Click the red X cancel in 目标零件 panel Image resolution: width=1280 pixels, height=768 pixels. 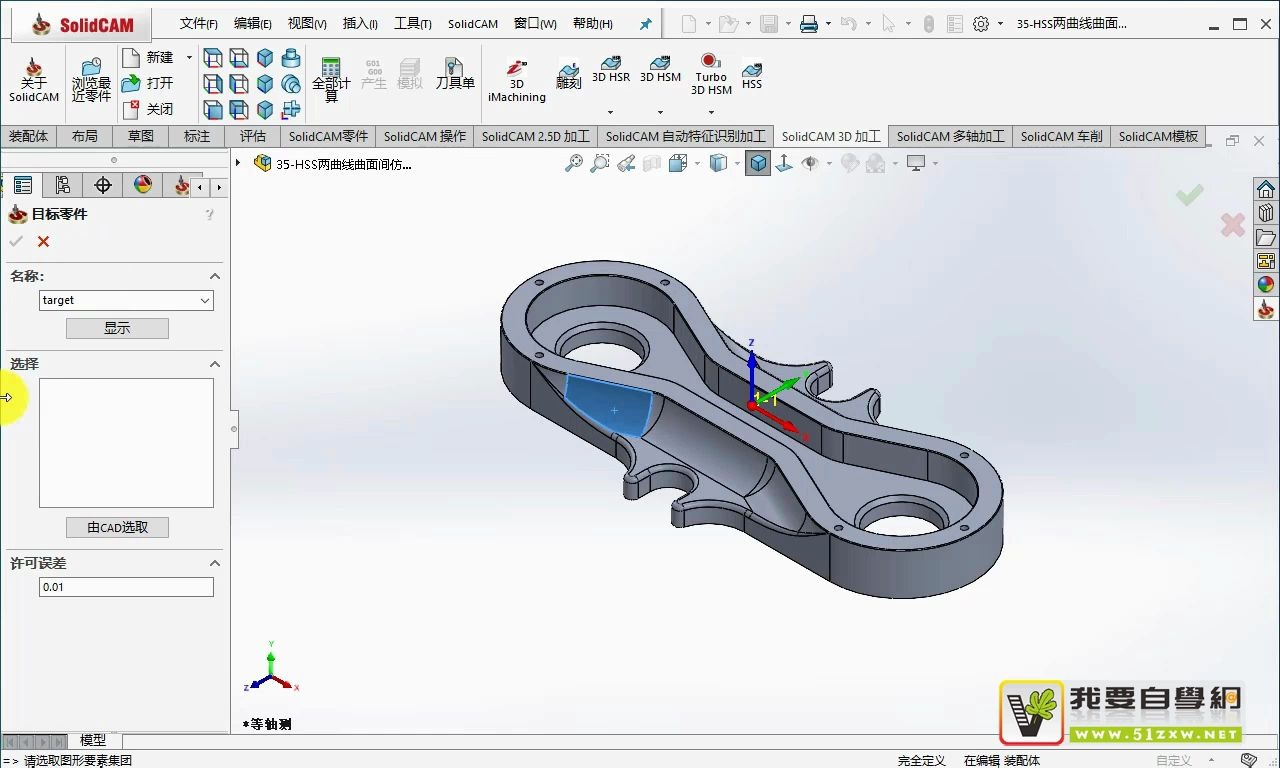pos(43,242)
